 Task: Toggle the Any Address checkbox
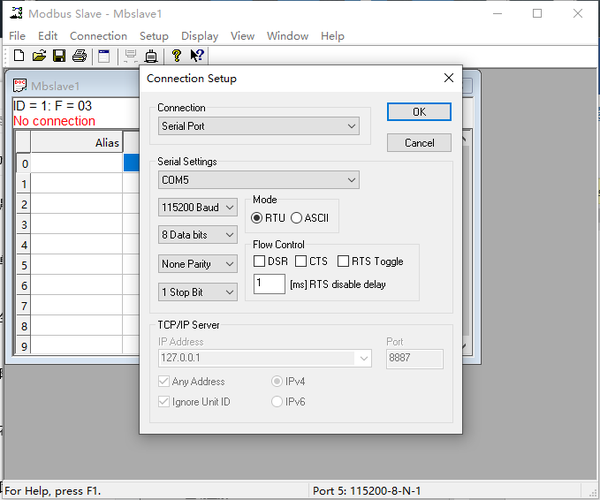164,381
